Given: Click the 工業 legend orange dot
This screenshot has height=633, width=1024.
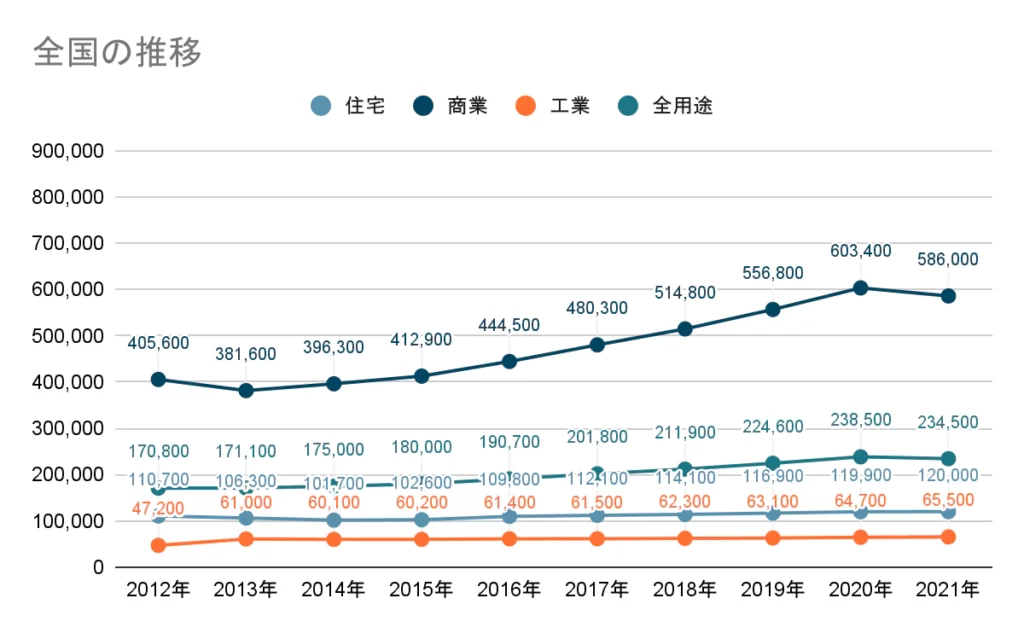Looking at the screenshot, I should tap(526, 106).
